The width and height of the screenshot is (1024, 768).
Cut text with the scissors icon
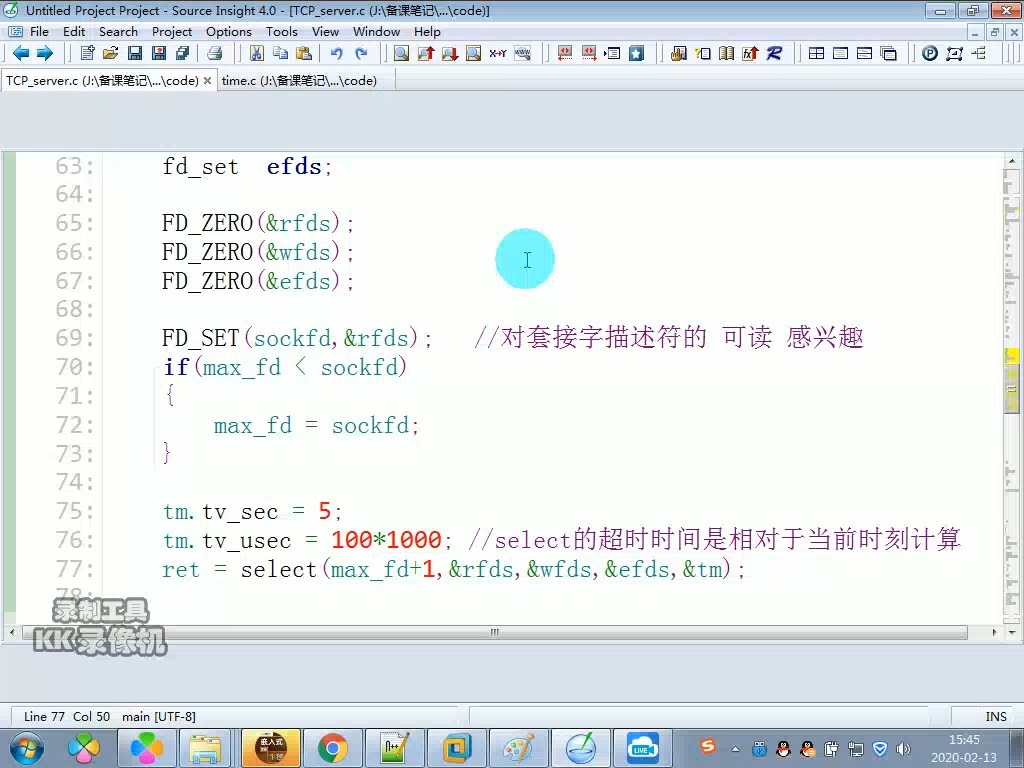(256, 53)
